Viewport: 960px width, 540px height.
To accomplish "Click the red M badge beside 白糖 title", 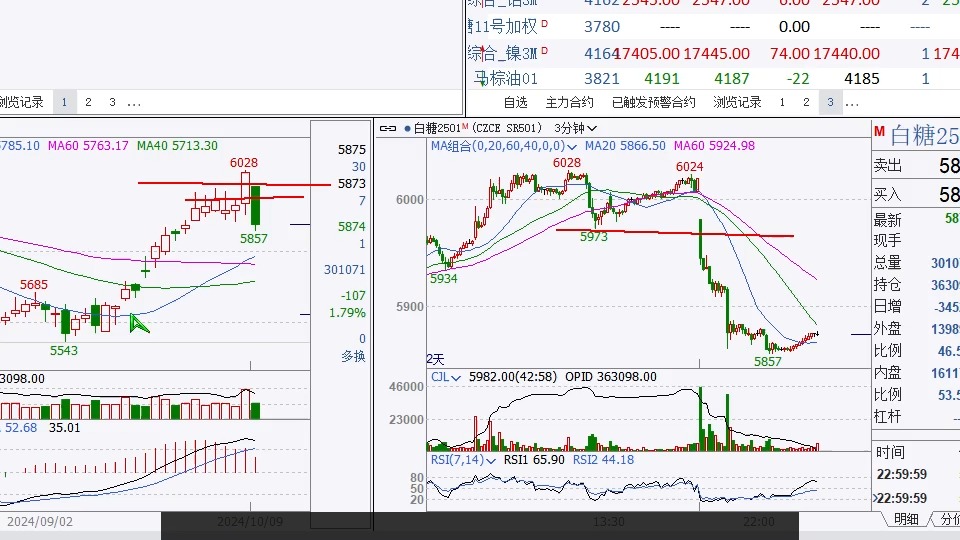I will point(879,132).
